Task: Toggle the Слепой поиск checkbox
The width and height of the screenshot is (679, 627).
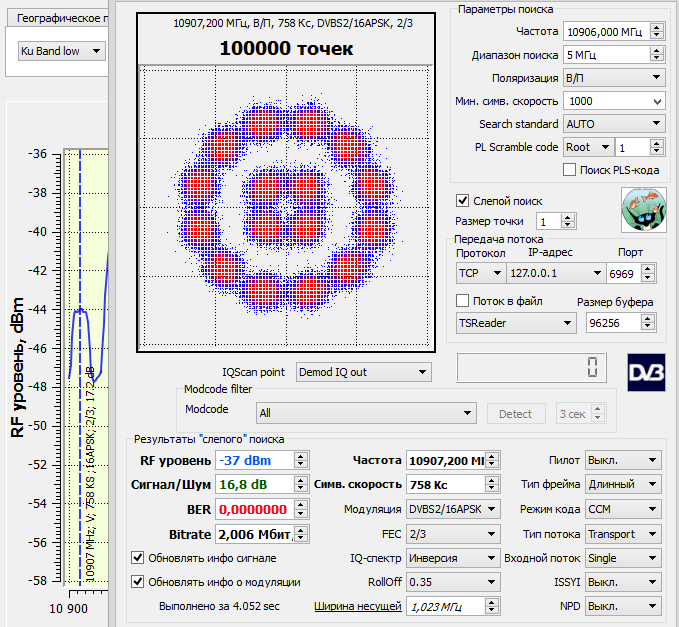Action: pyautogui.click(x=462, y=200)
